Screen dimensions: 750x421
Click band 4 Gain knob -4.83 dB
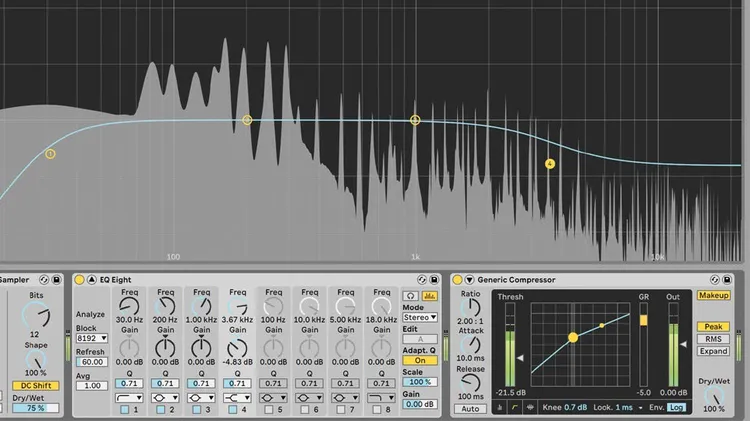[237, 349]
